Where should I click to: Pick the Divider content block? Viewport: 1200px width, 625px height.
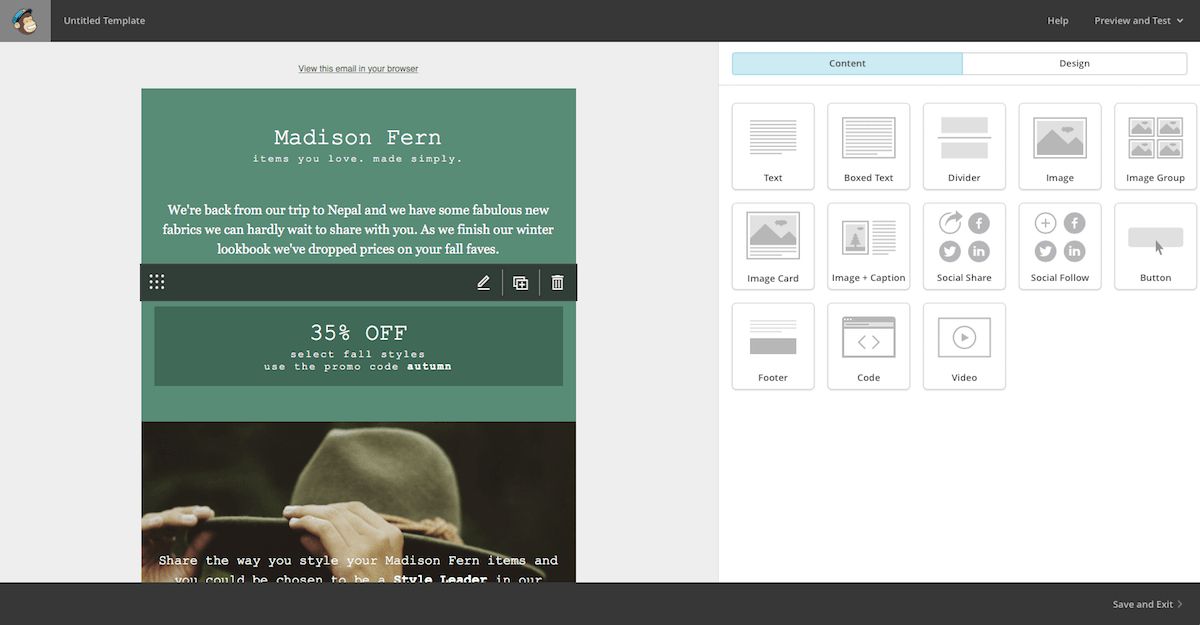coord(964,146)
